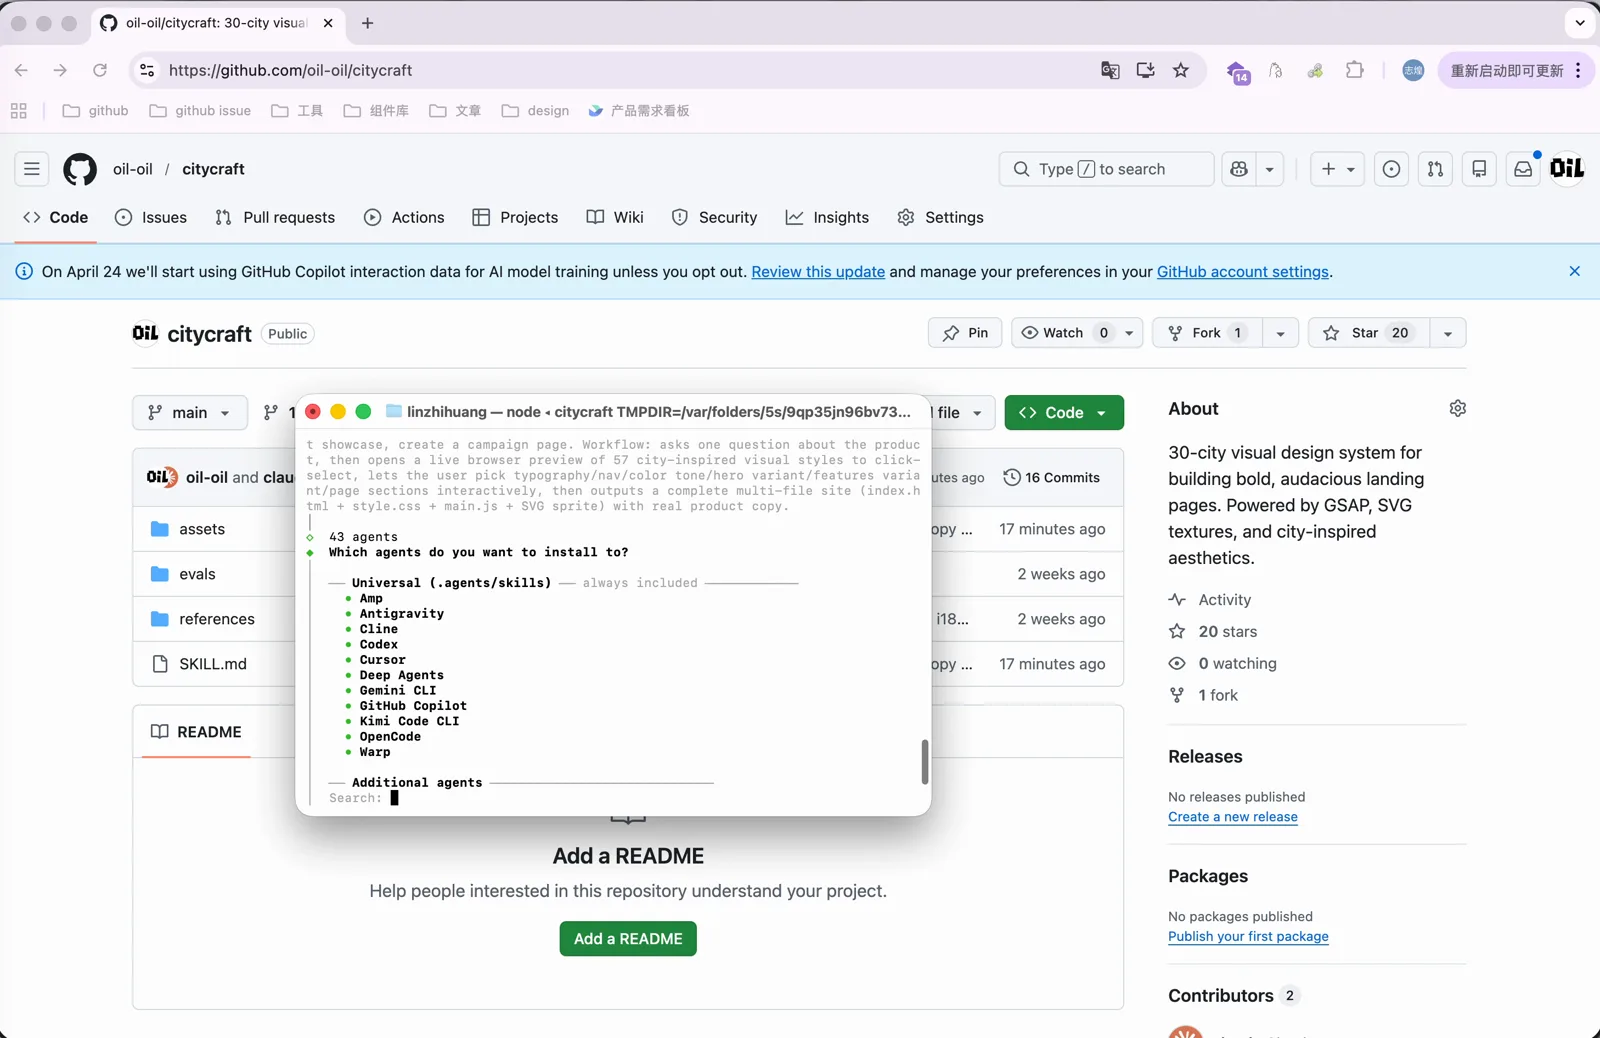Open the GitHub global navigation menu

click(32, 169)
